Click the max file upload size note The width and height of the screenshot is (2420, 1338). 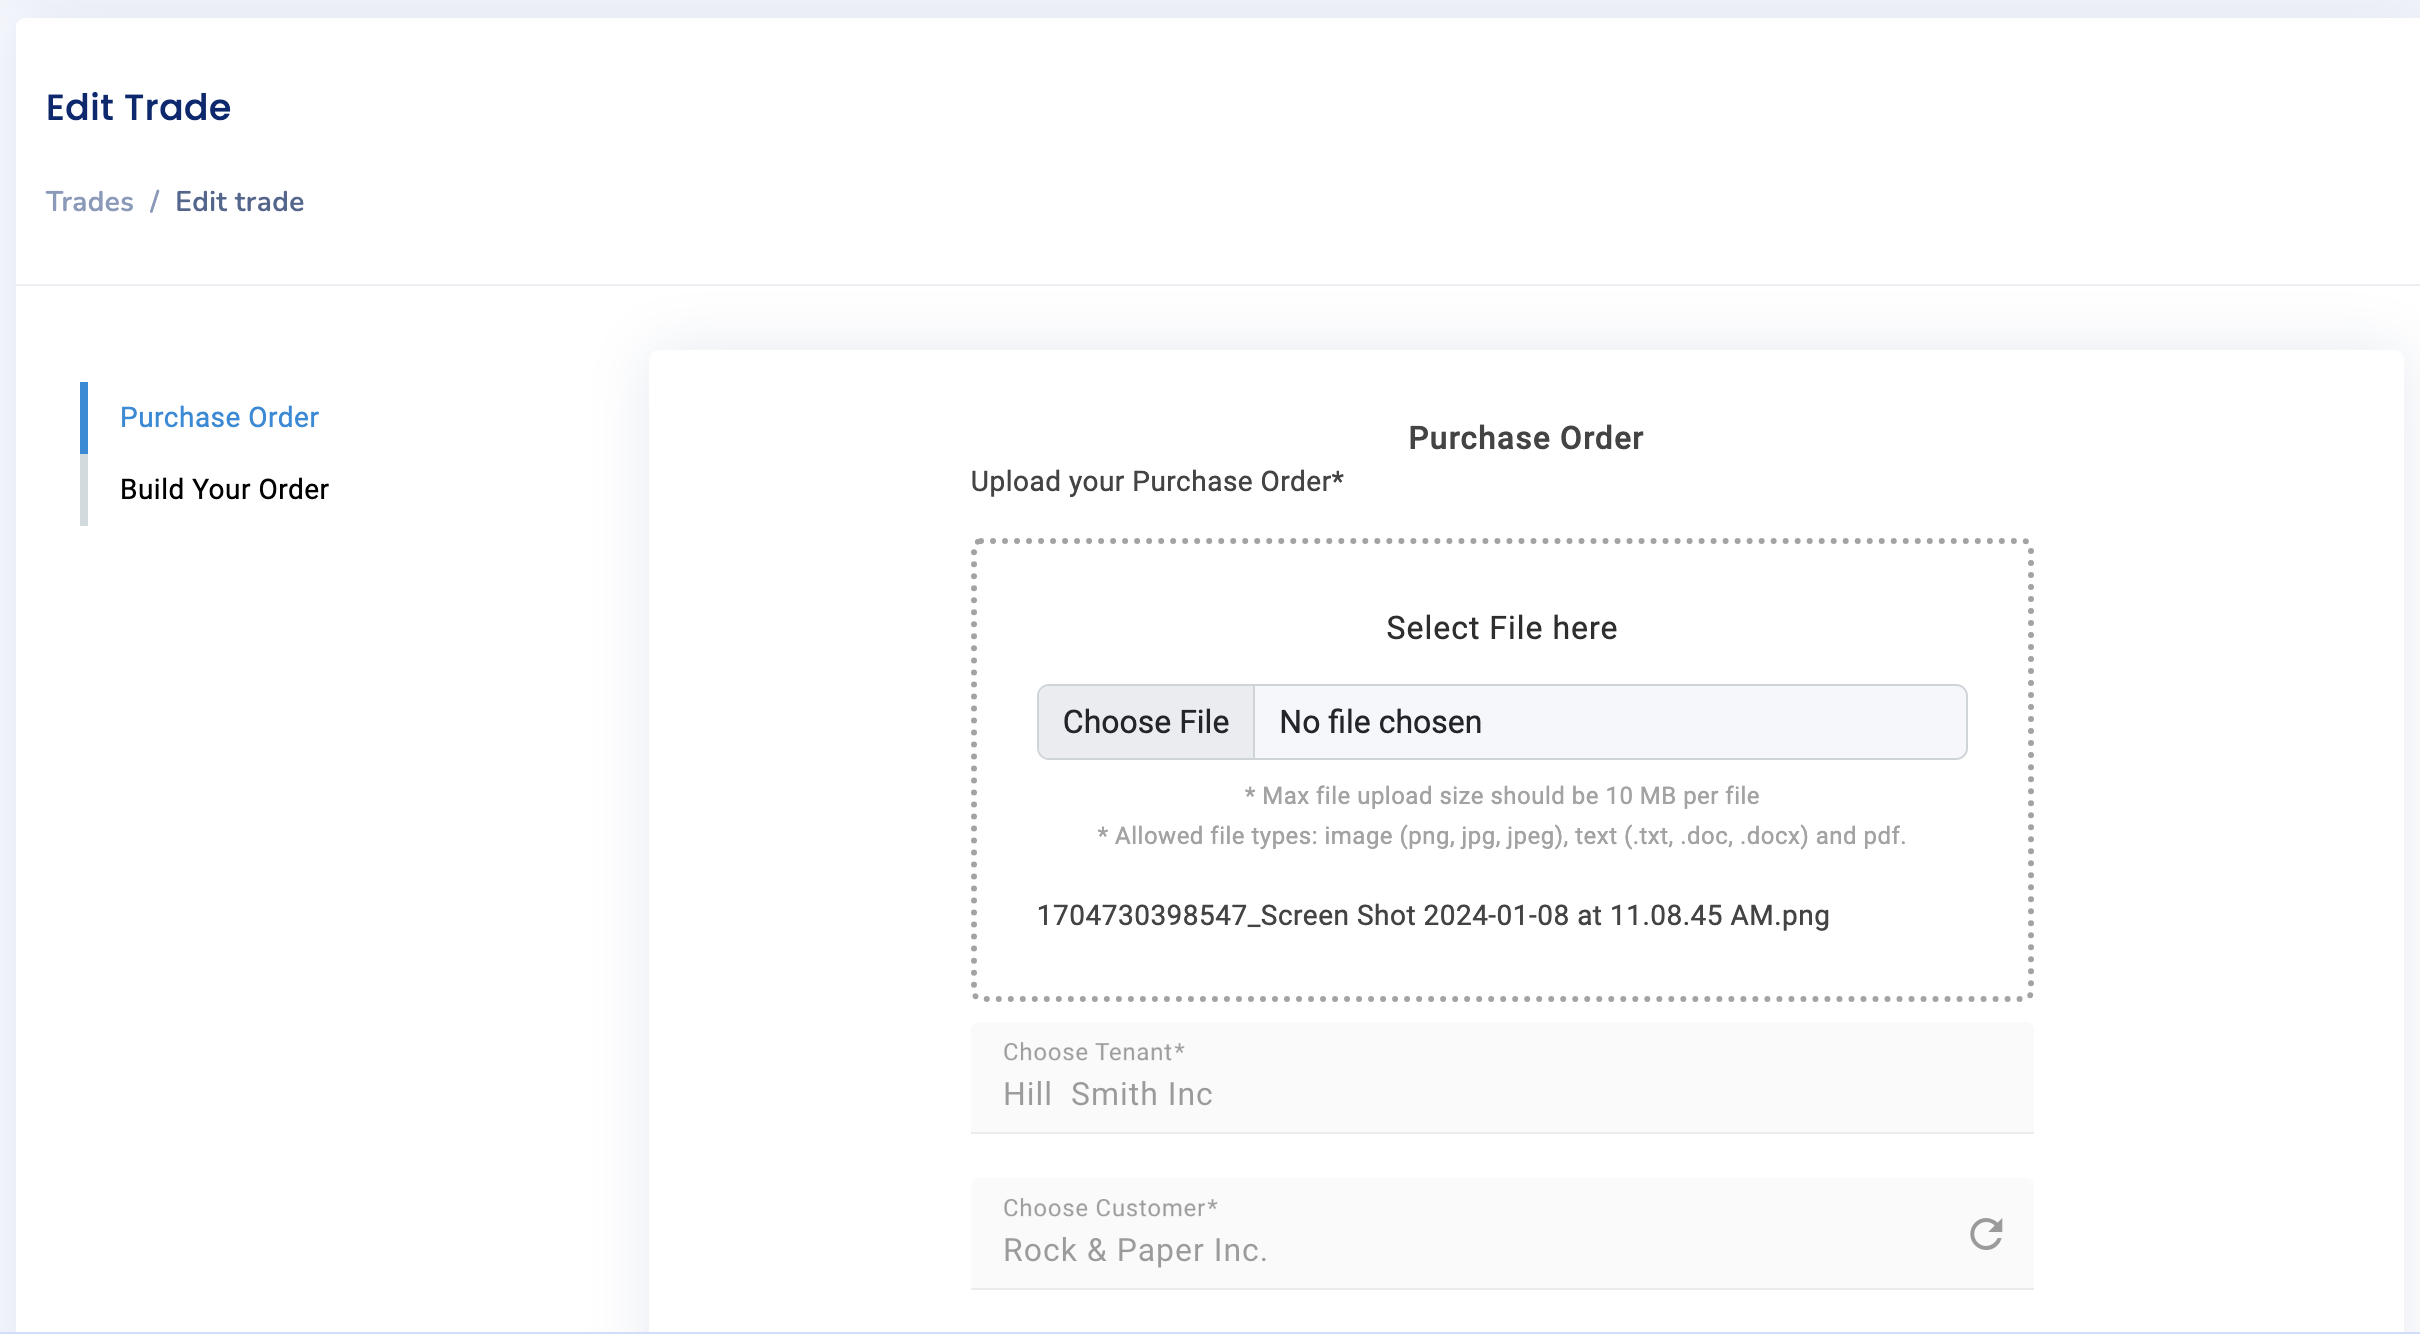(1500, 796)
